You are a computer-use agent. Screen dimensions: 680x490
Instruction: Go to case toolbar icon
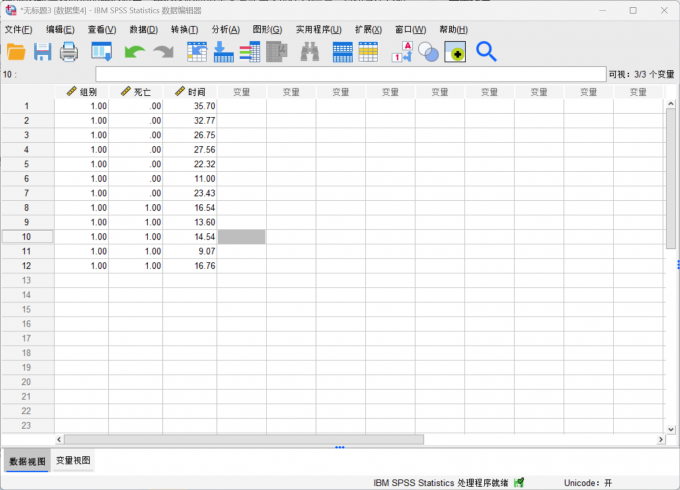tap(197, 52)
